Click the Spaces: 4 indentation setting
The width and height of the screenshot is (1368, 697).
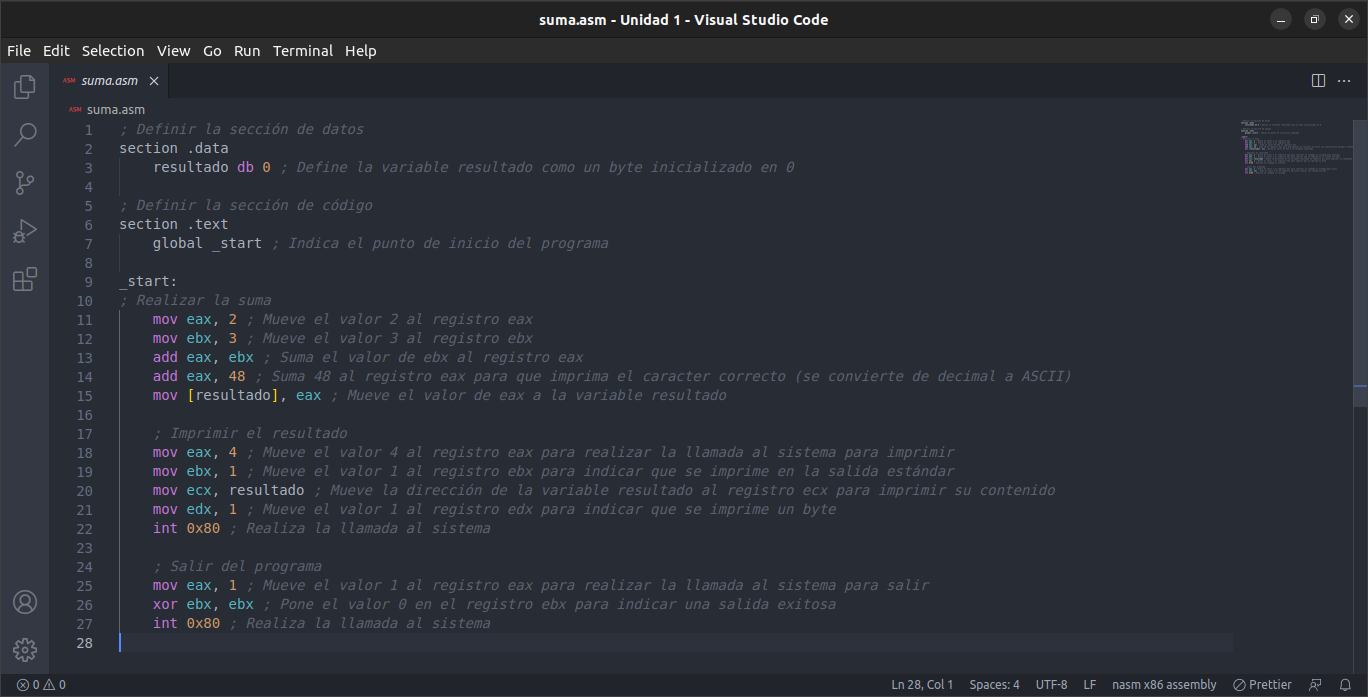click(x=994, y=684)
